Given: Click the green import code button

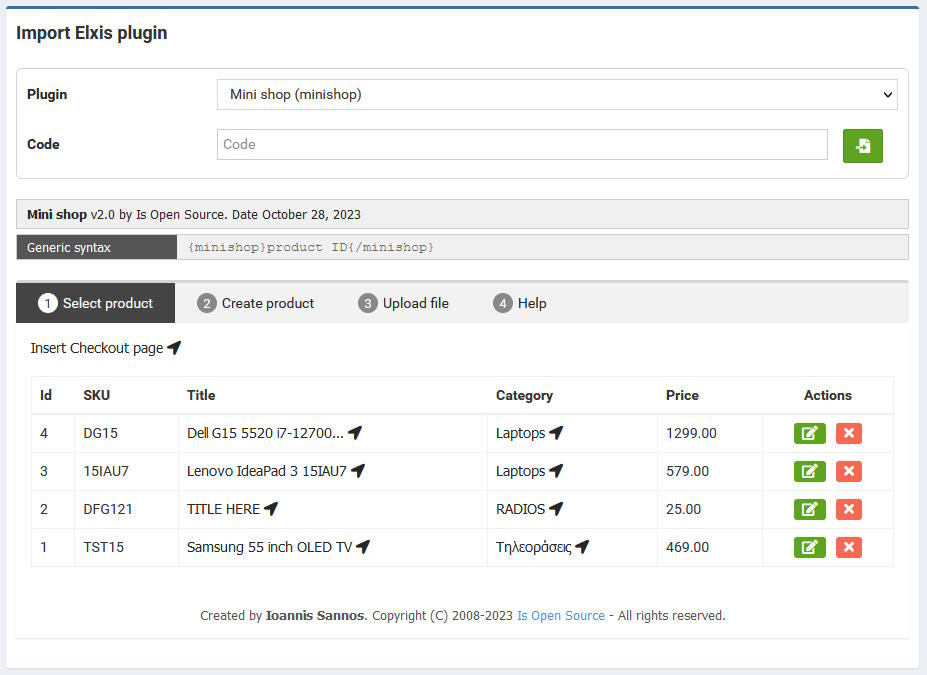Looking at the screenshot, I should pyautogui.click(x=863, y=145).
